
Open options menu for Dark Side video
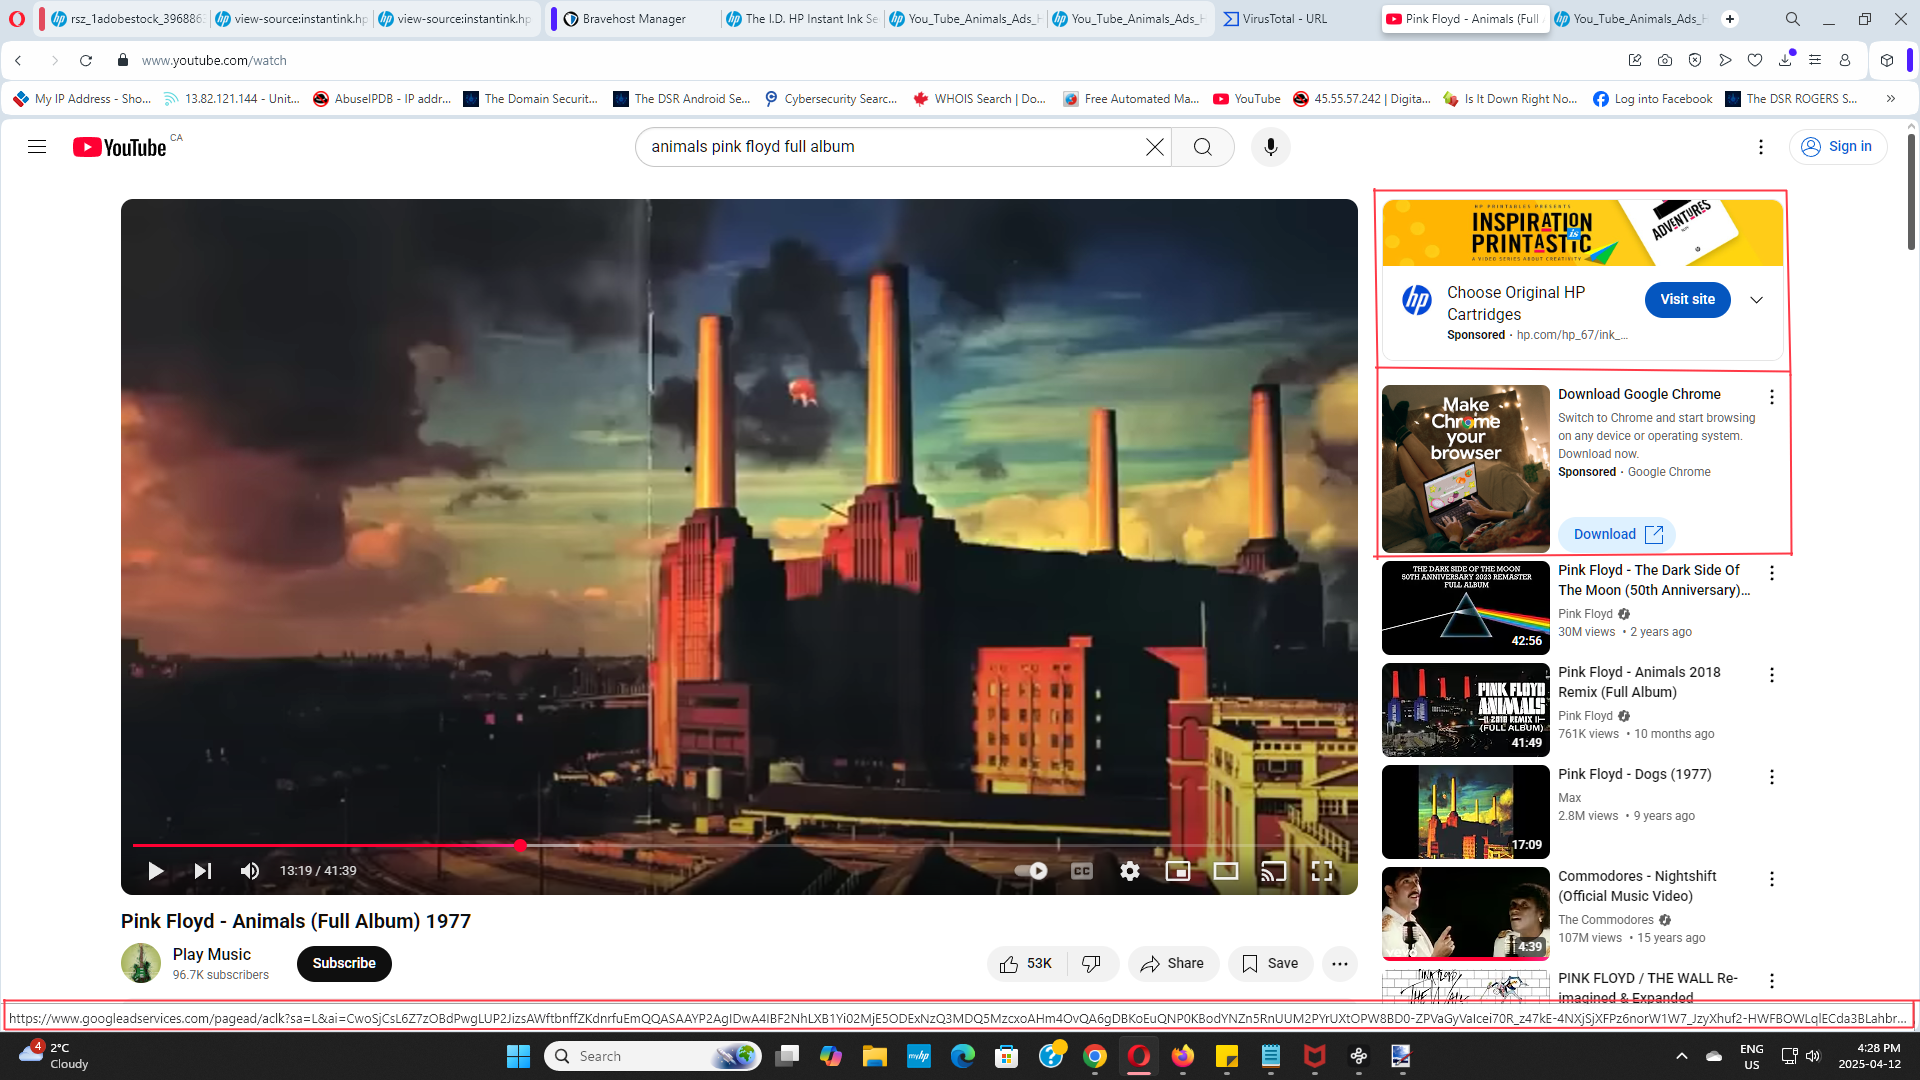click(1772, 573)
